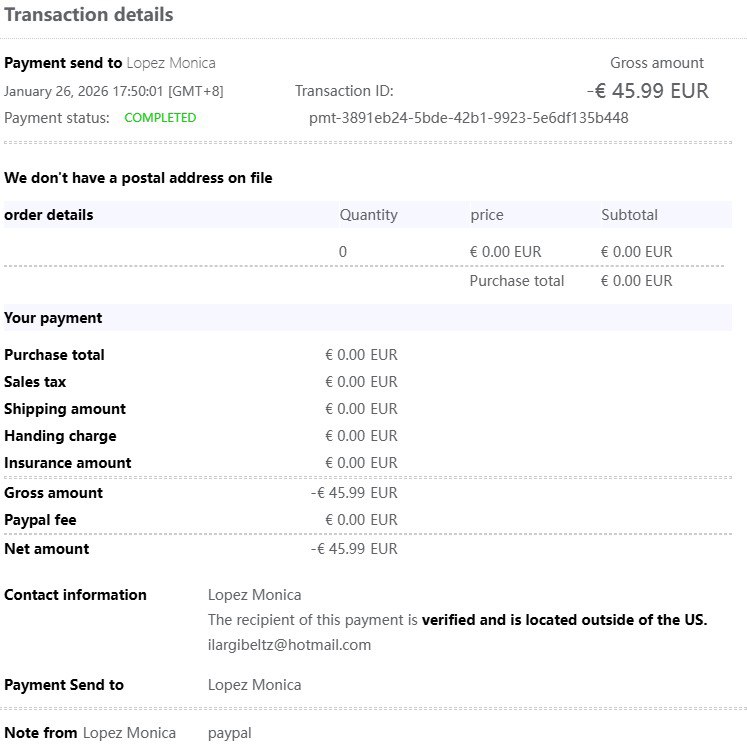Click the green COMPLETED payment status
This screenshot has width=747, height=747.
(x=160, y=118)
